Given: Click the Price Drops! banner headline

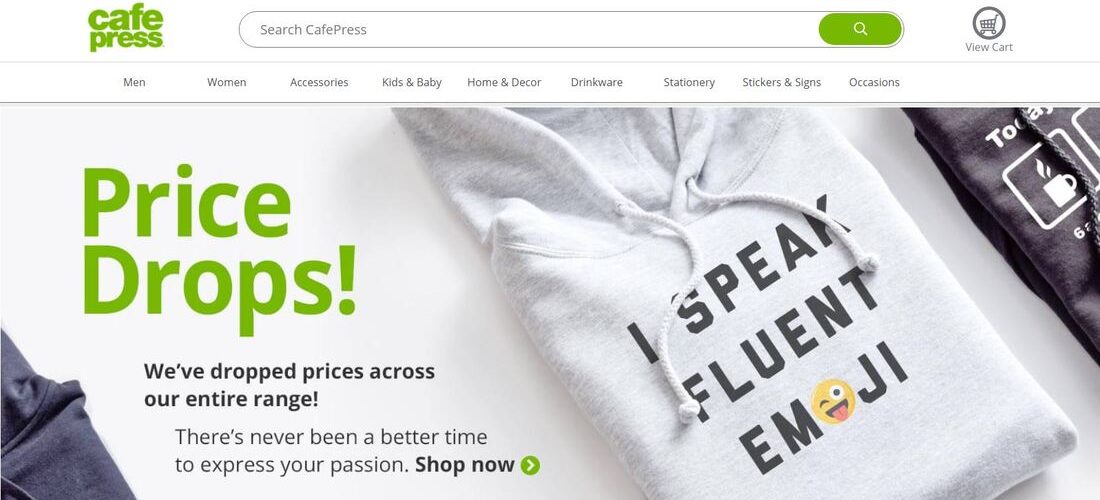Looking at the screenshot, I should (219, 249).
